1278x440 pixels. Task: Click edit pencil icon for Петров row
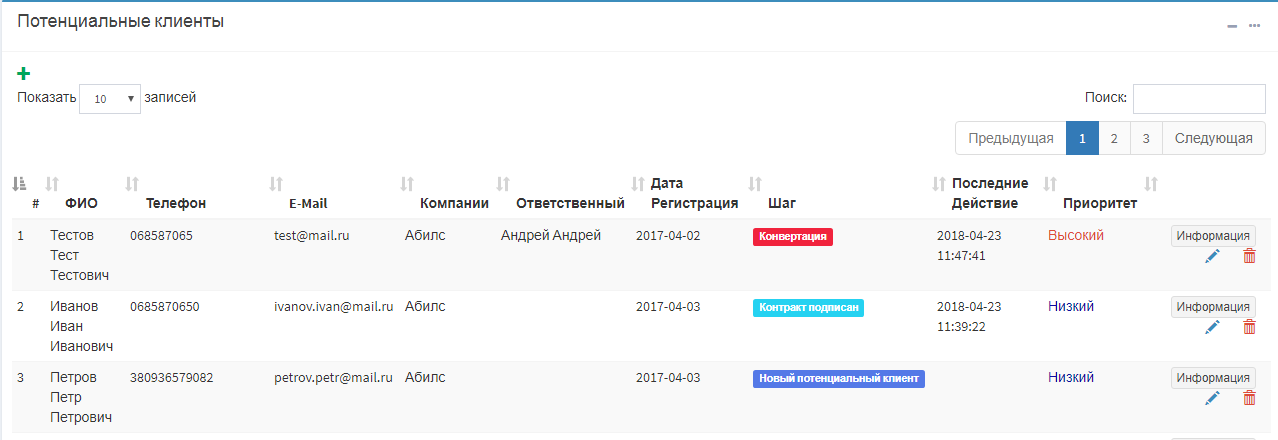1213,398
